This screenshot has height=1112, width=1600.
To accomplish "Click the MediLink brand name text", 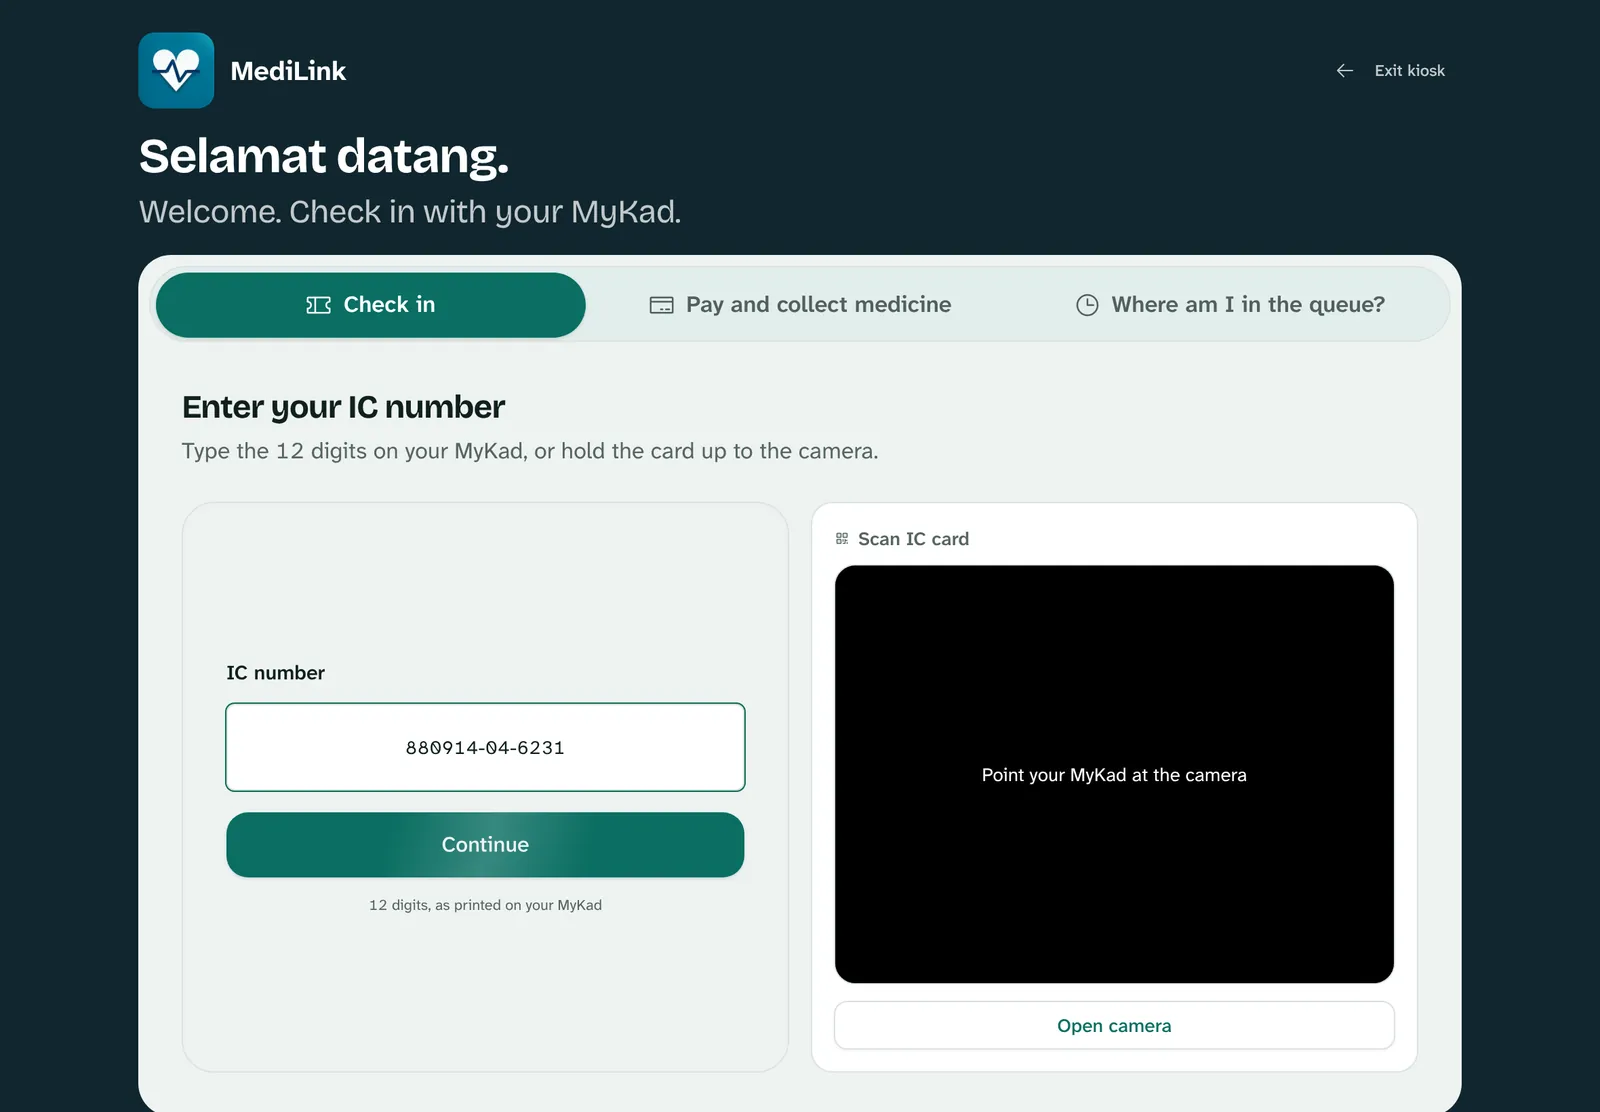I will pyautogui.click(x=288, y=71).
